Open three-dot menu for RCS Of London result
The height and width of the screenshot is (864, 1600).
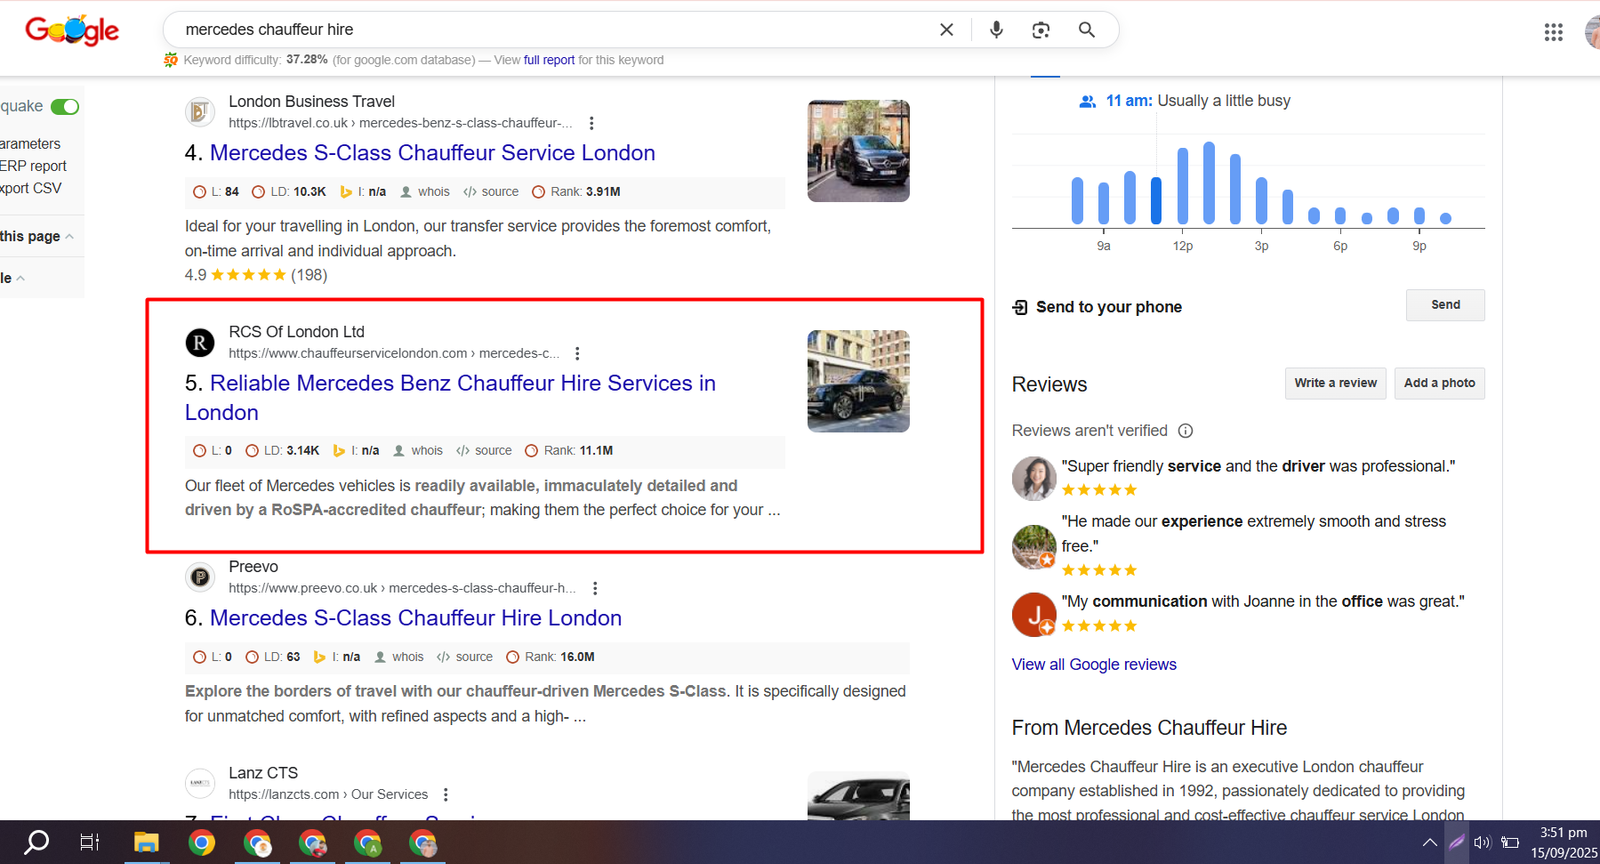pyautogui.click(x=577, y=354)
